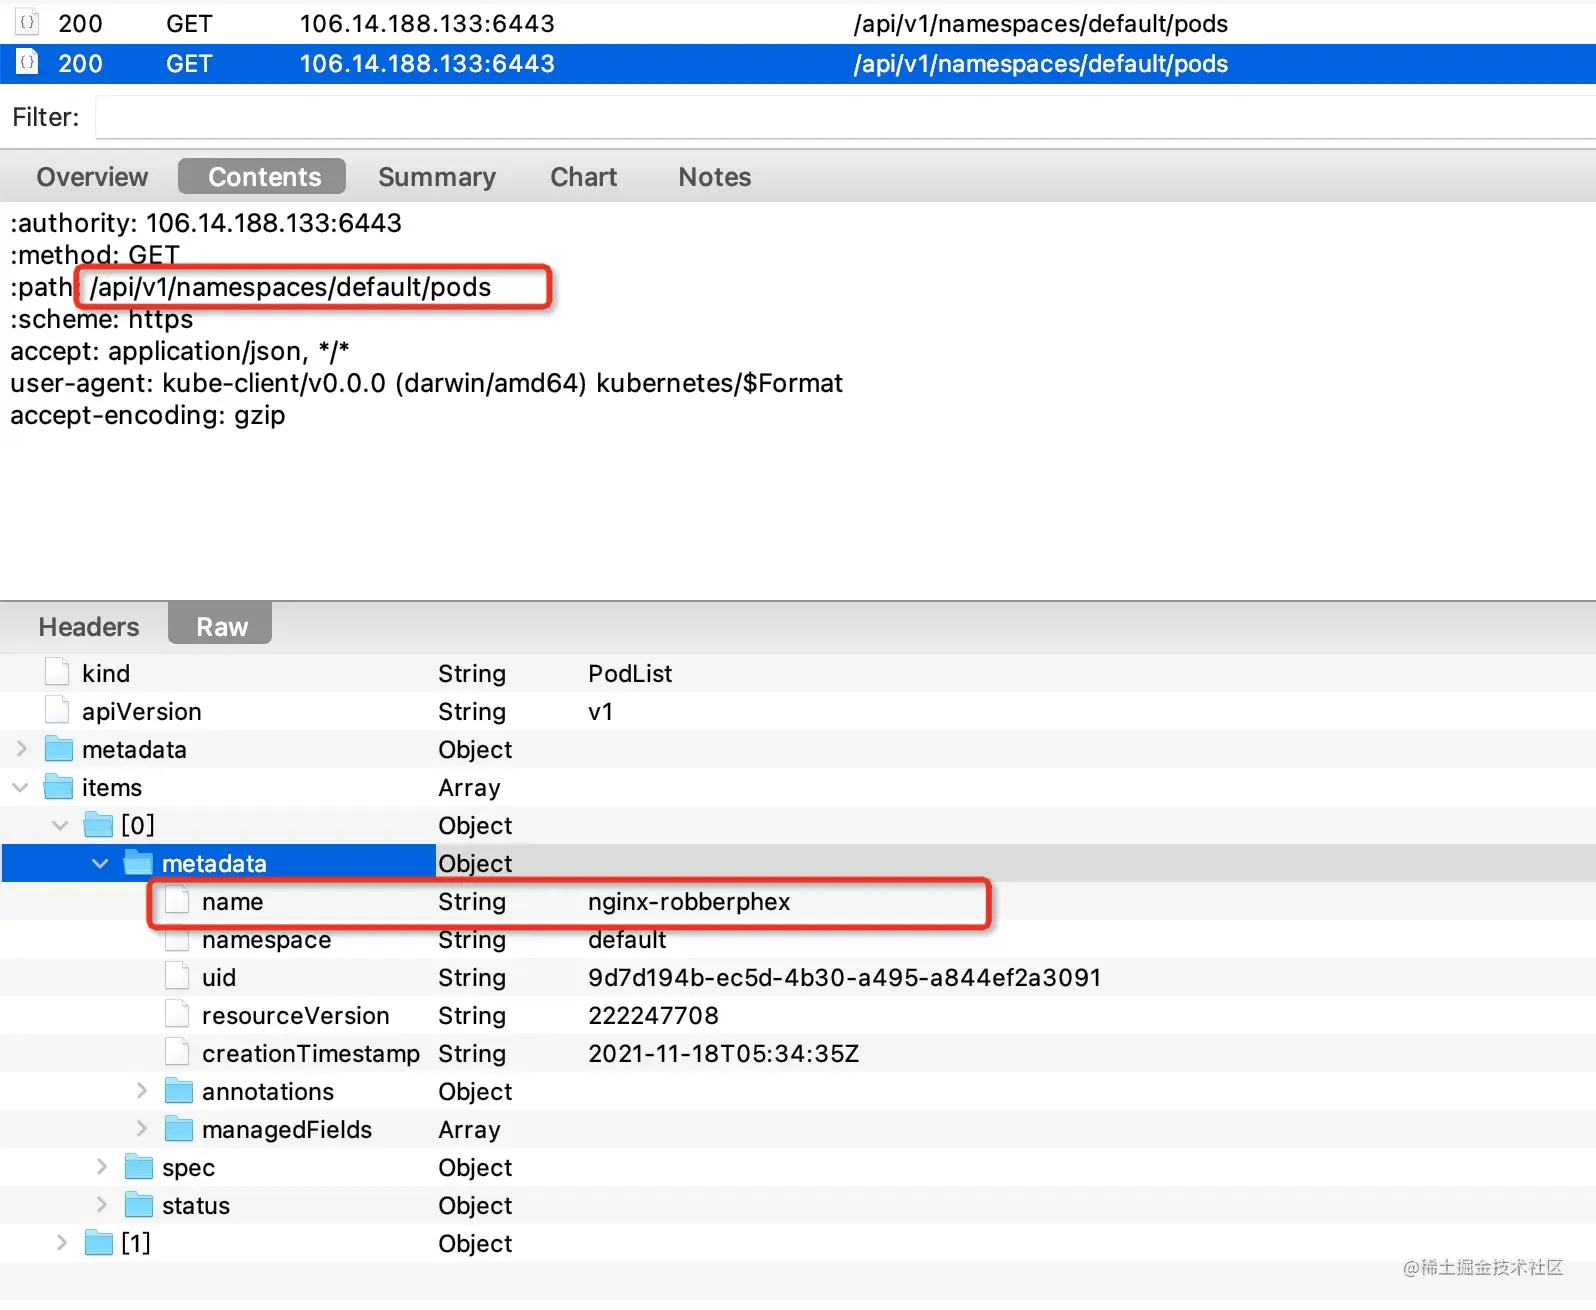Click the JSON icon of the highlighted request
The image size is (1596, 1310).
coord(28,63)
